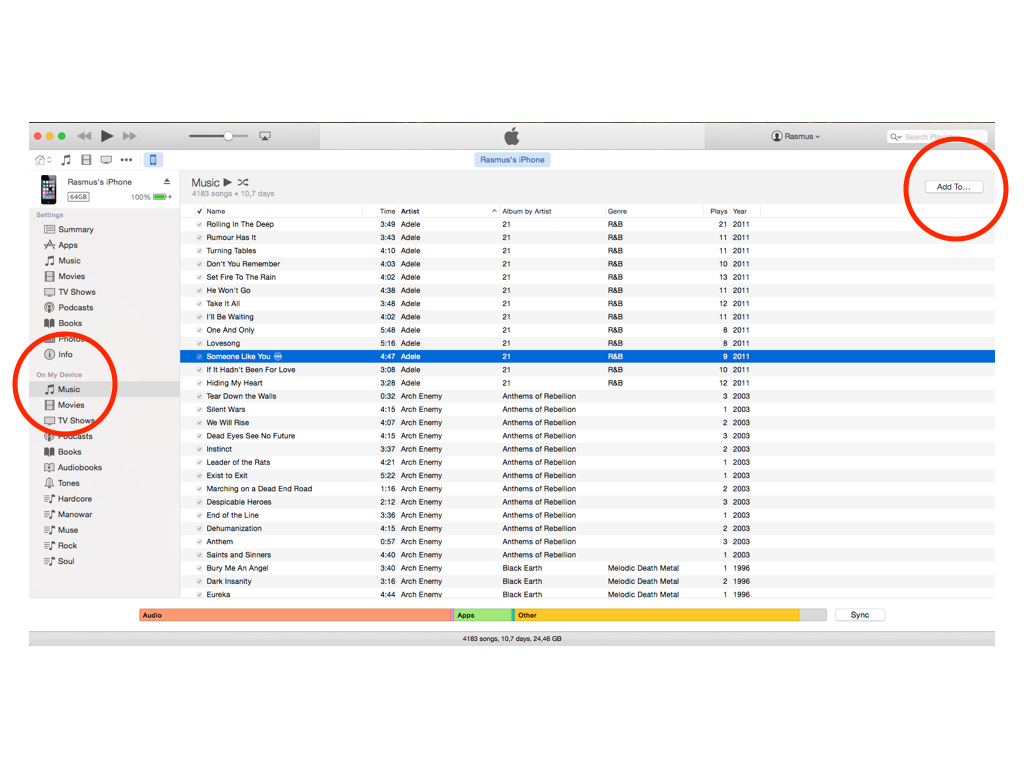The image size is (1024, 768).
Task: Open the more options ellipsis icon
Action: coord(126,160)
